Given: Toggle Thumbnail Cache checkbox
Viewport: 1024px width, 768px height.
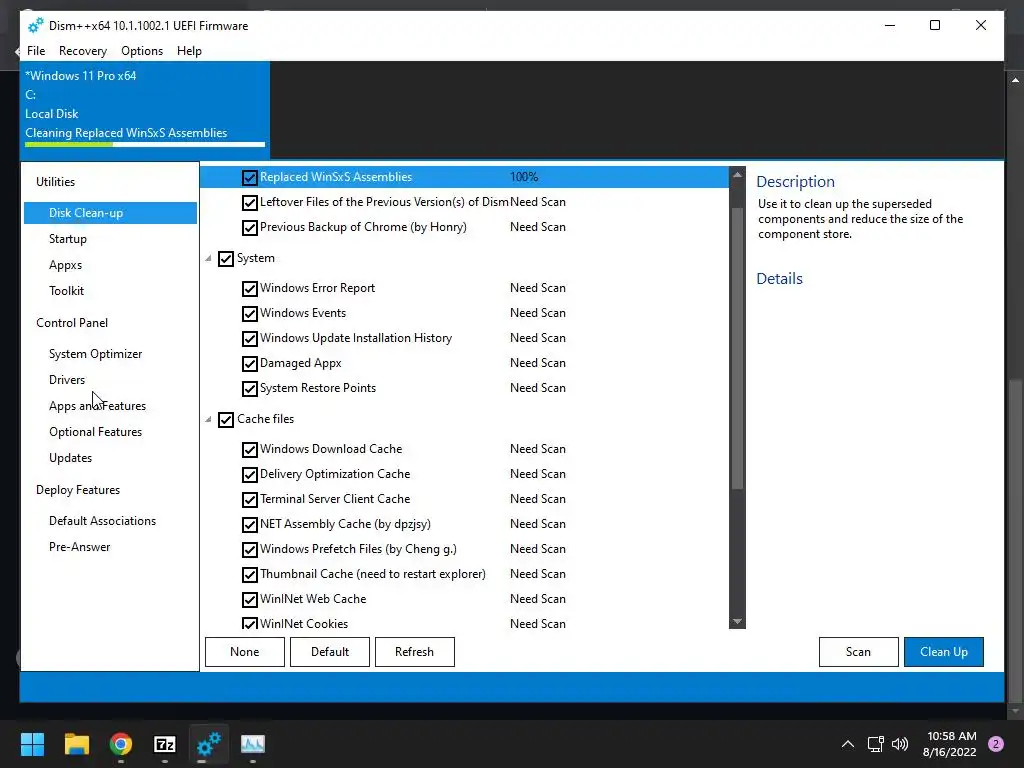Looking at the screenshot, I should click(249, 575).
